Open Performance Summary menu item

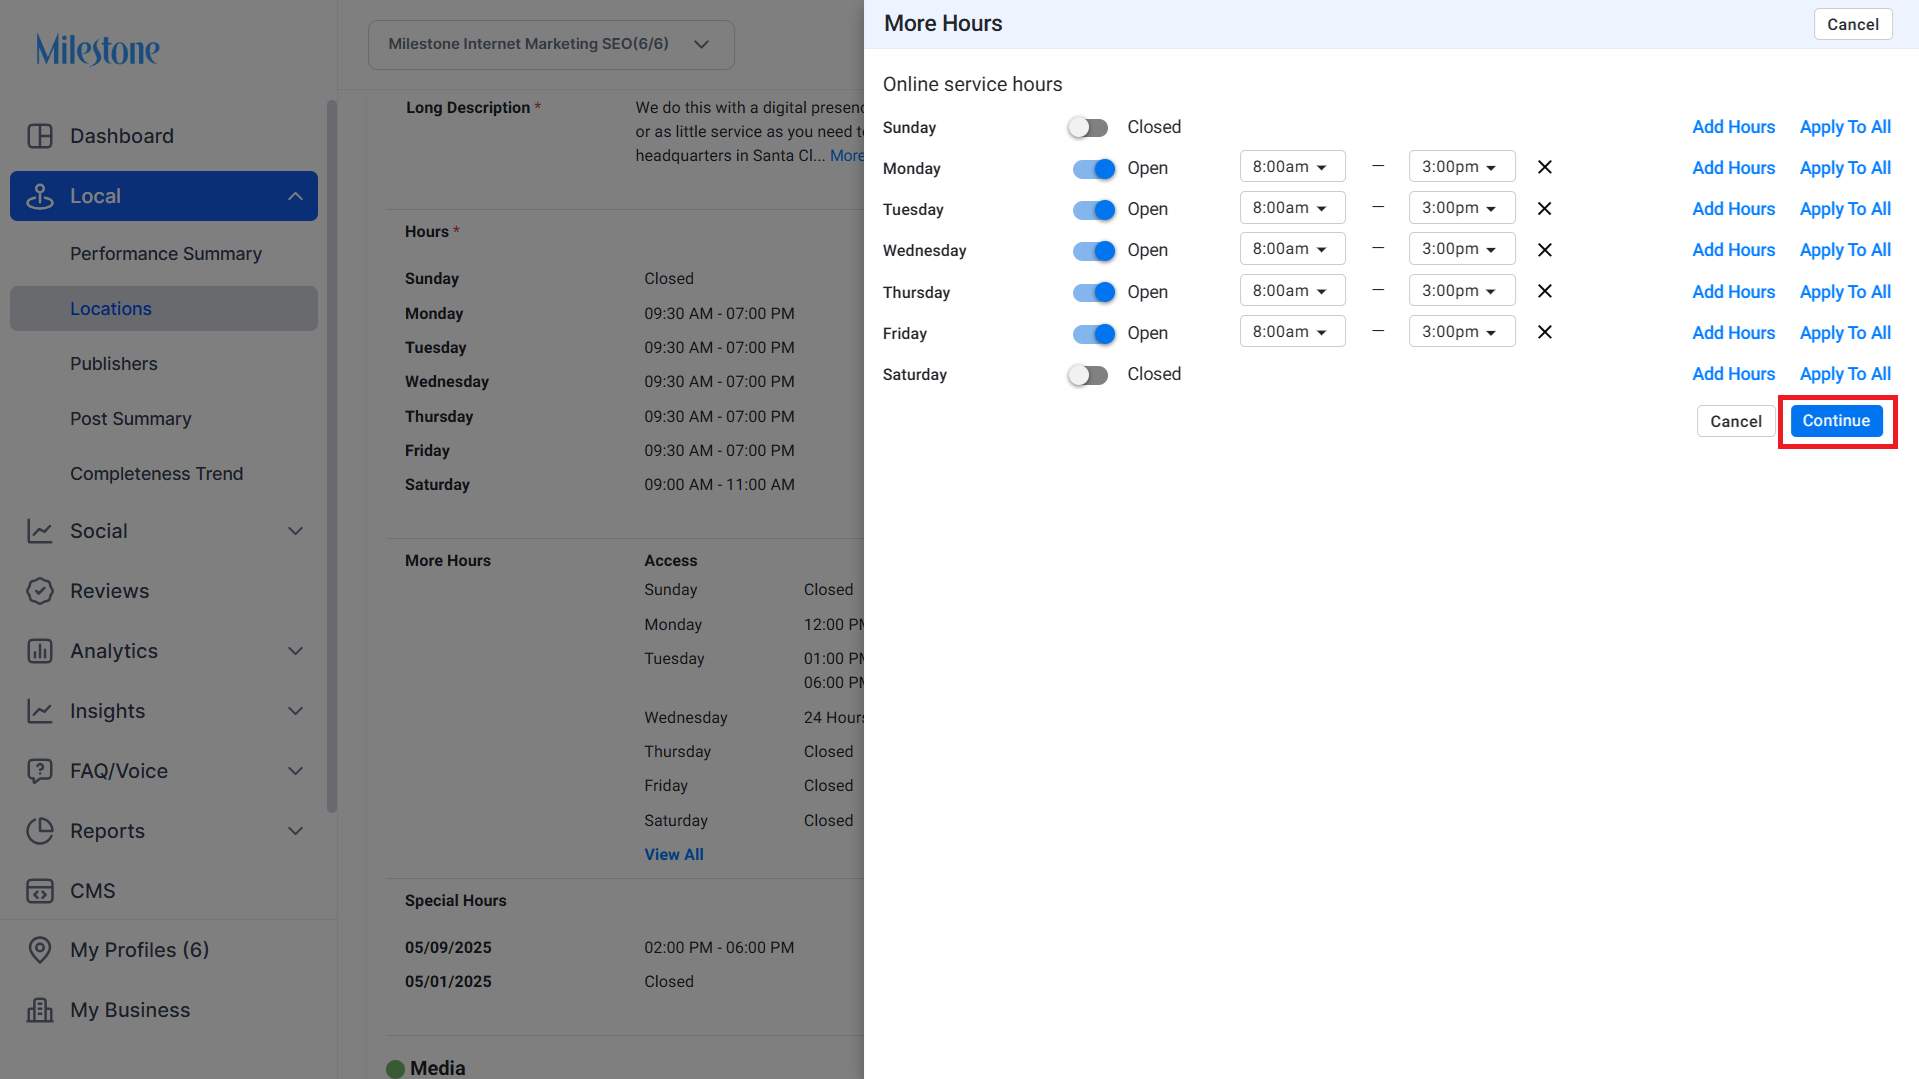(x=166, y=254)
